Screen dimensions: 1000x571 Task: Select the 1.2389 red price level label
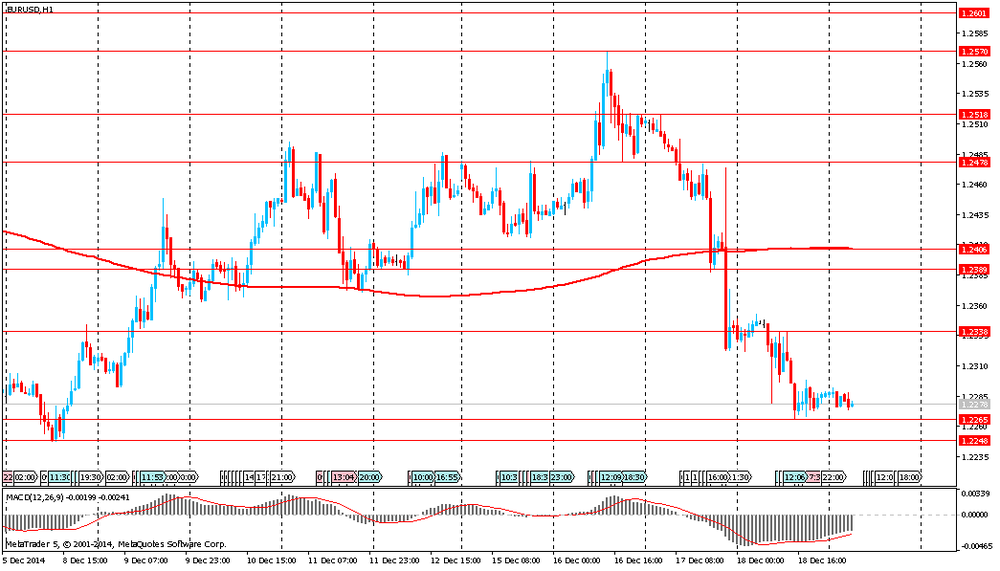pos(974,270)
